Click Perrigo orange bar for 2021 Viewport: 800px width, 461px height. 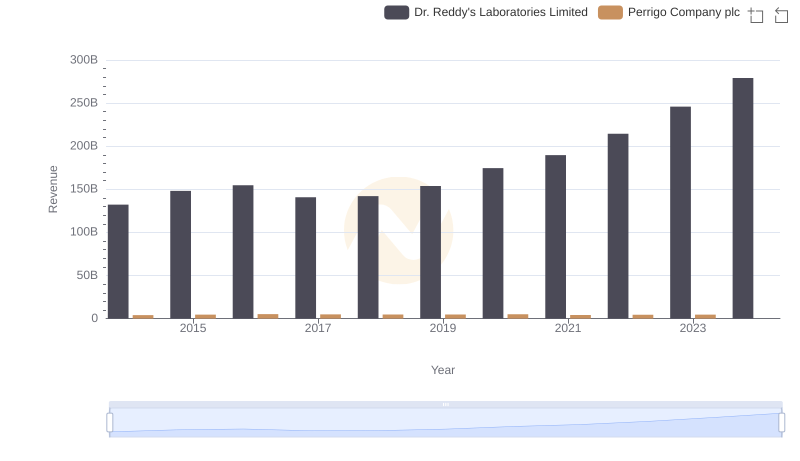click(581, 317)
